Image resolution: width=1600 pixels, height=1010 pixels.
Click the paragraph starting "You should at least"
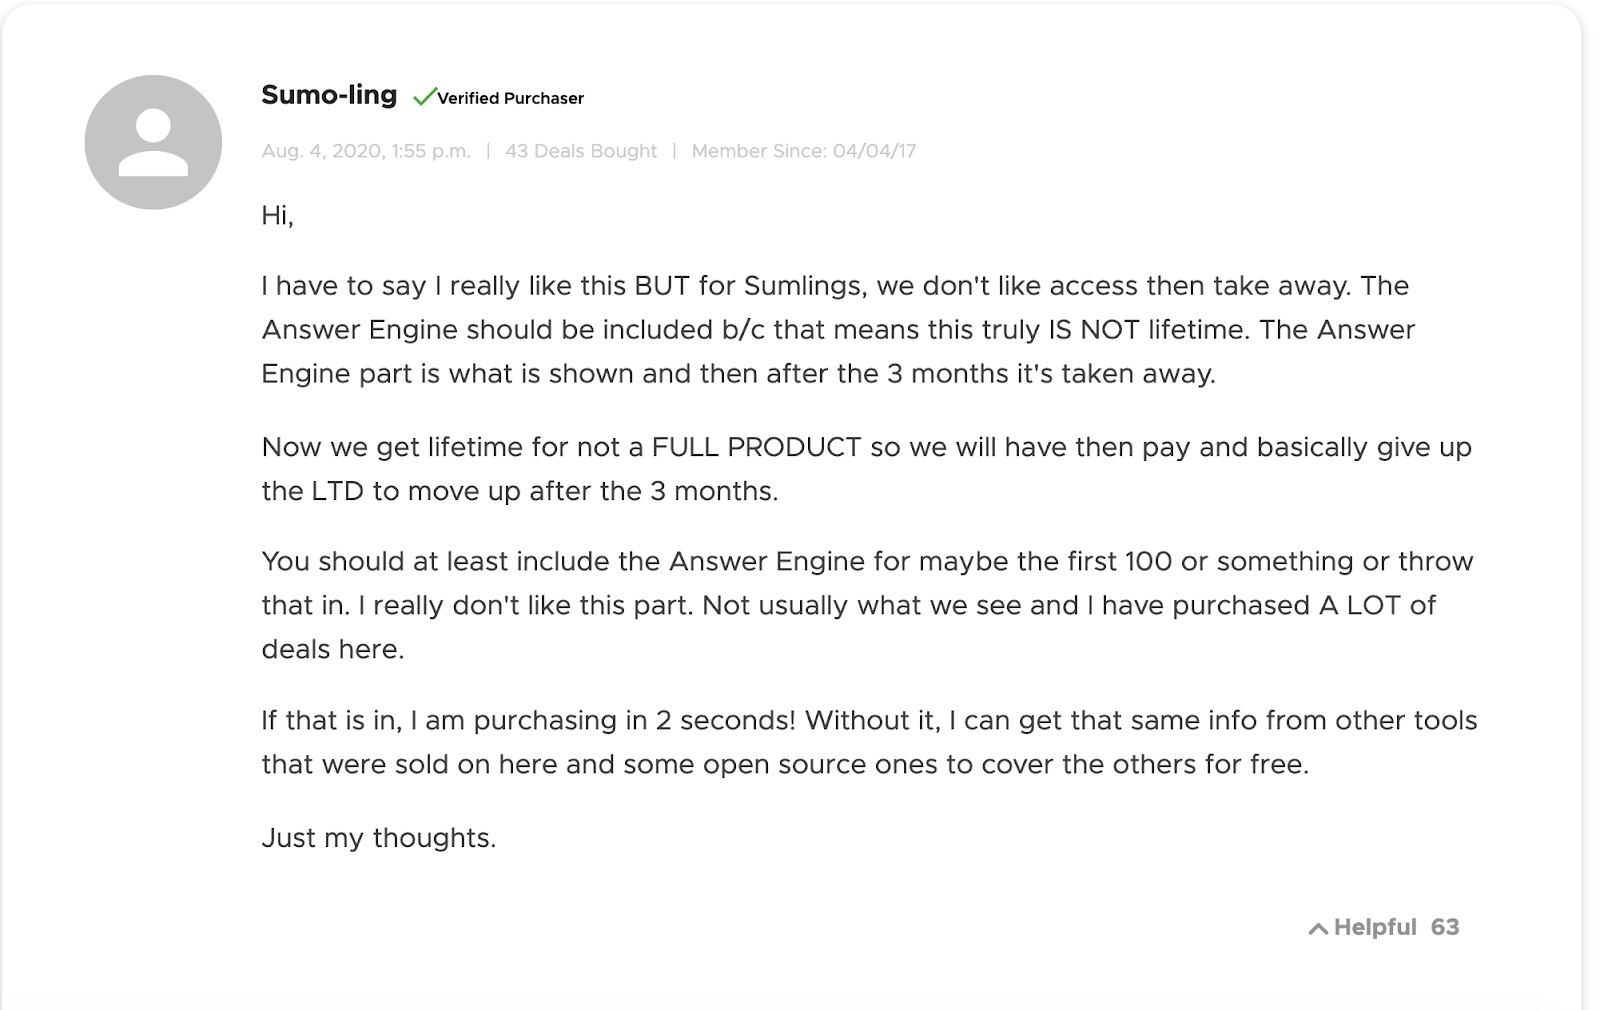point(867,605)
